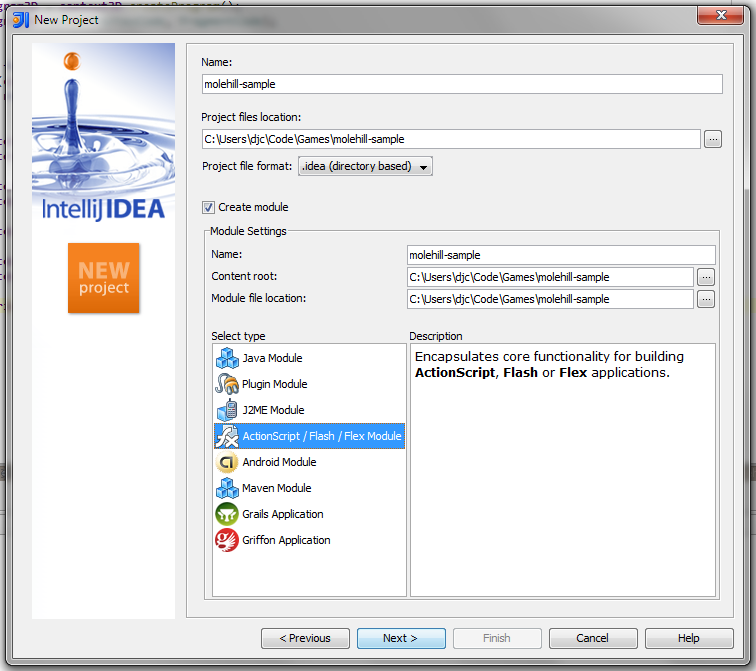Select Java Module type
This screenshot has width=756, height=671.
click(310, 358)
